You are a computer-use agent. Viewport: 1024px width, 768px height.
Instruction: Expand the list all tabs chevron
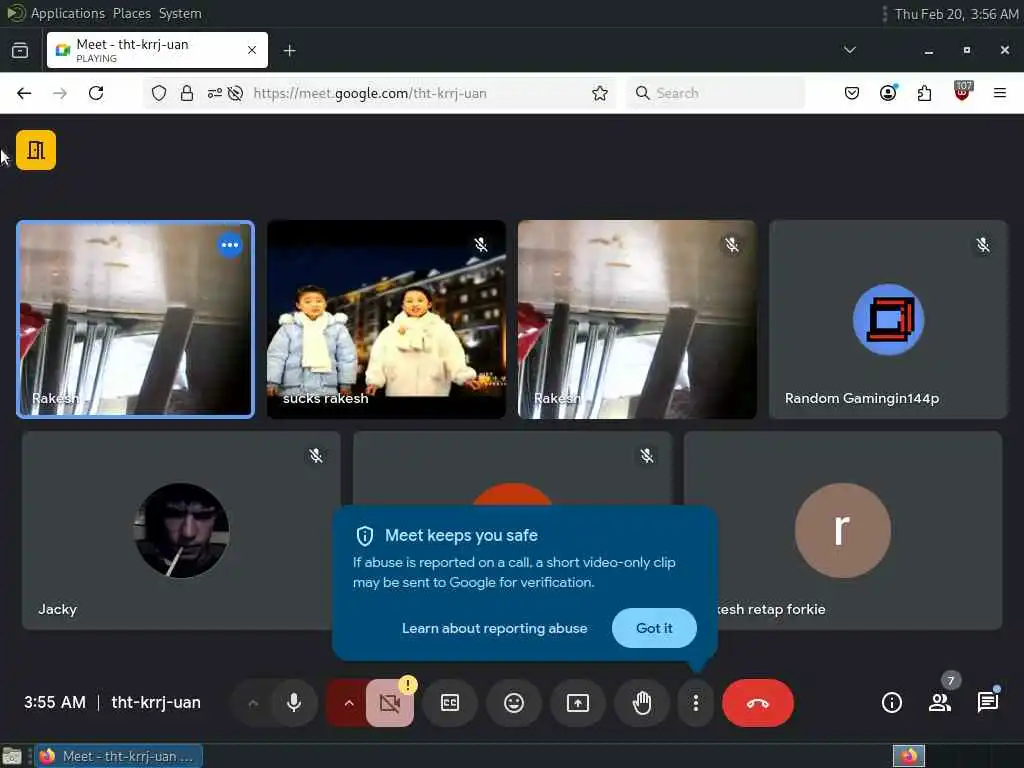pos(850,50)
